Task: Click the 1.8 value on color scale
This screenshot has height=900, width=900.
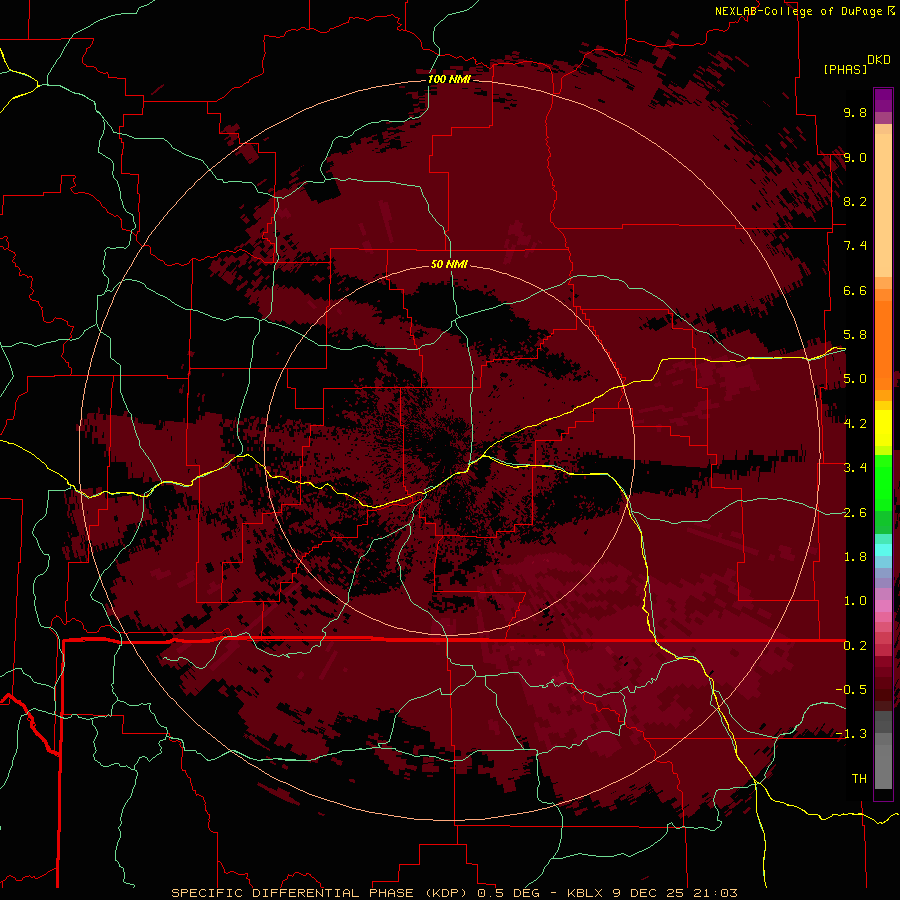Action: (855, 557)
